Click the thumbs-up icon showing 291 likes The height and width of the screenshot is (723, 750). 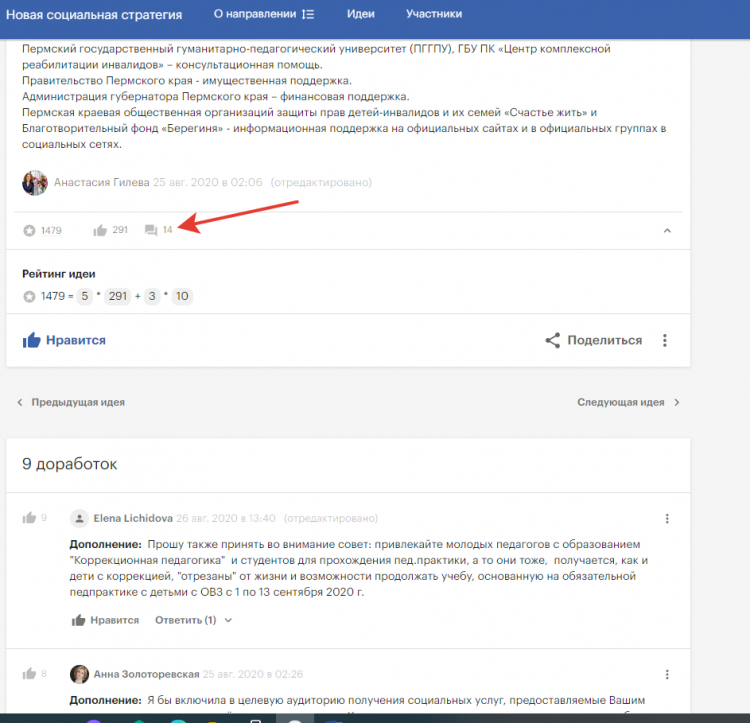click(x=100, y=231)
